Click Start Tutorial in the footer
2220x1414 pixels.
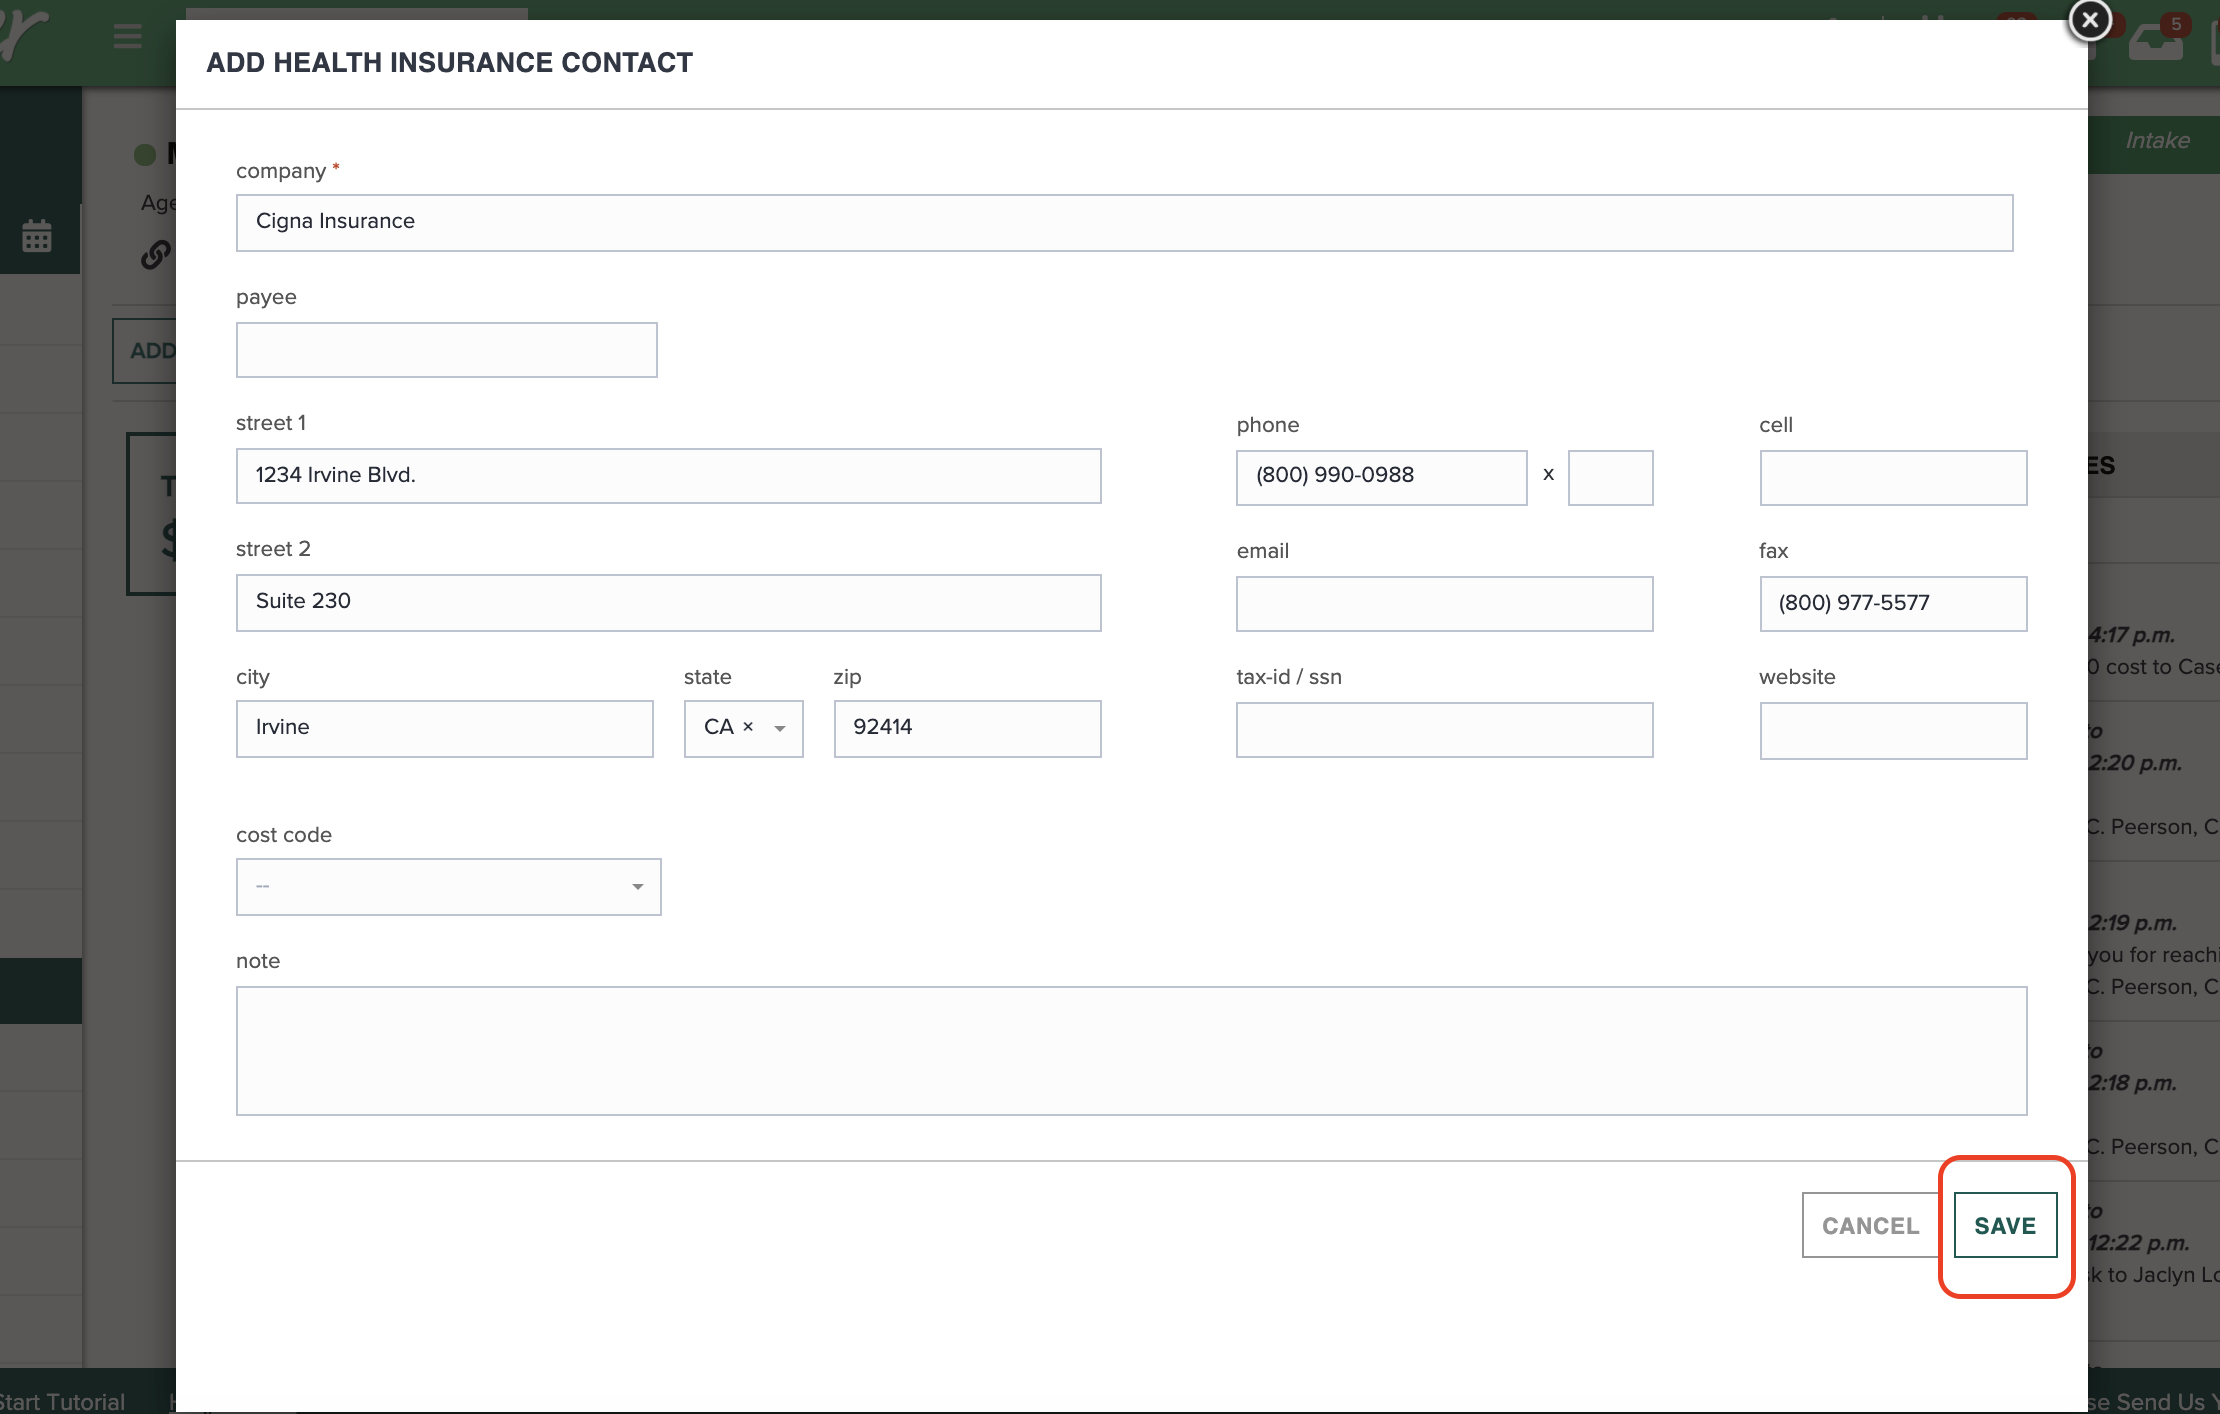point(62,1401)
